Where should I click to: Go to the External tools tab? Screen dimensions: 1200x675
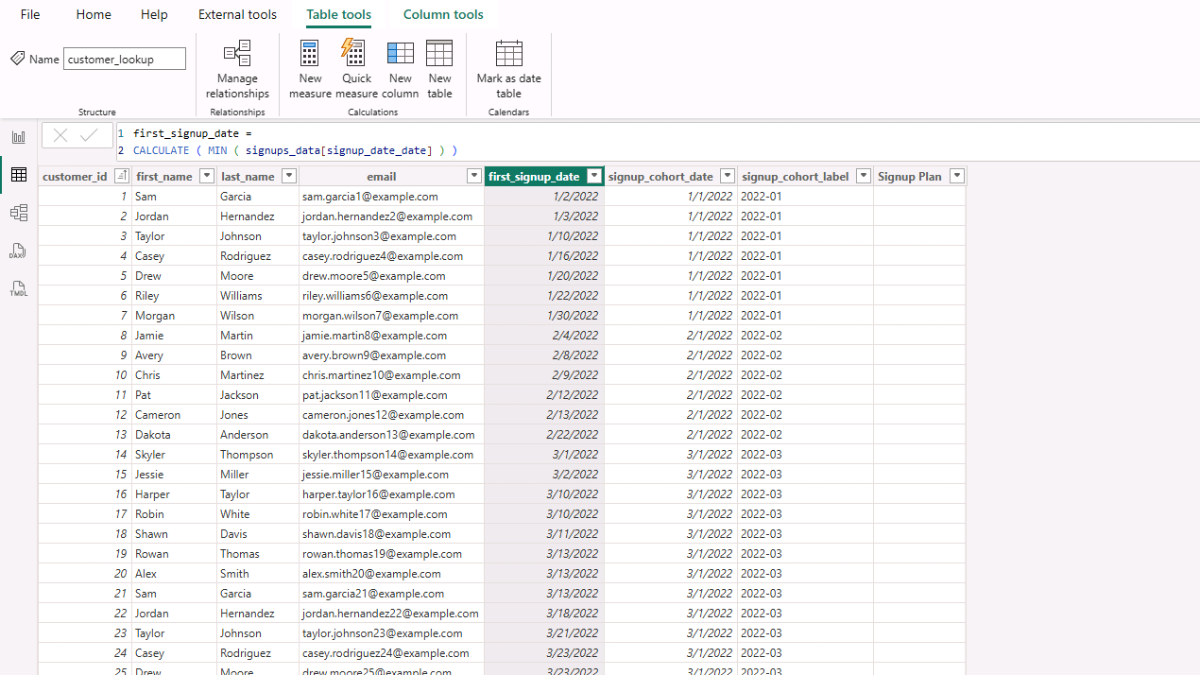(x=237, y=15)
